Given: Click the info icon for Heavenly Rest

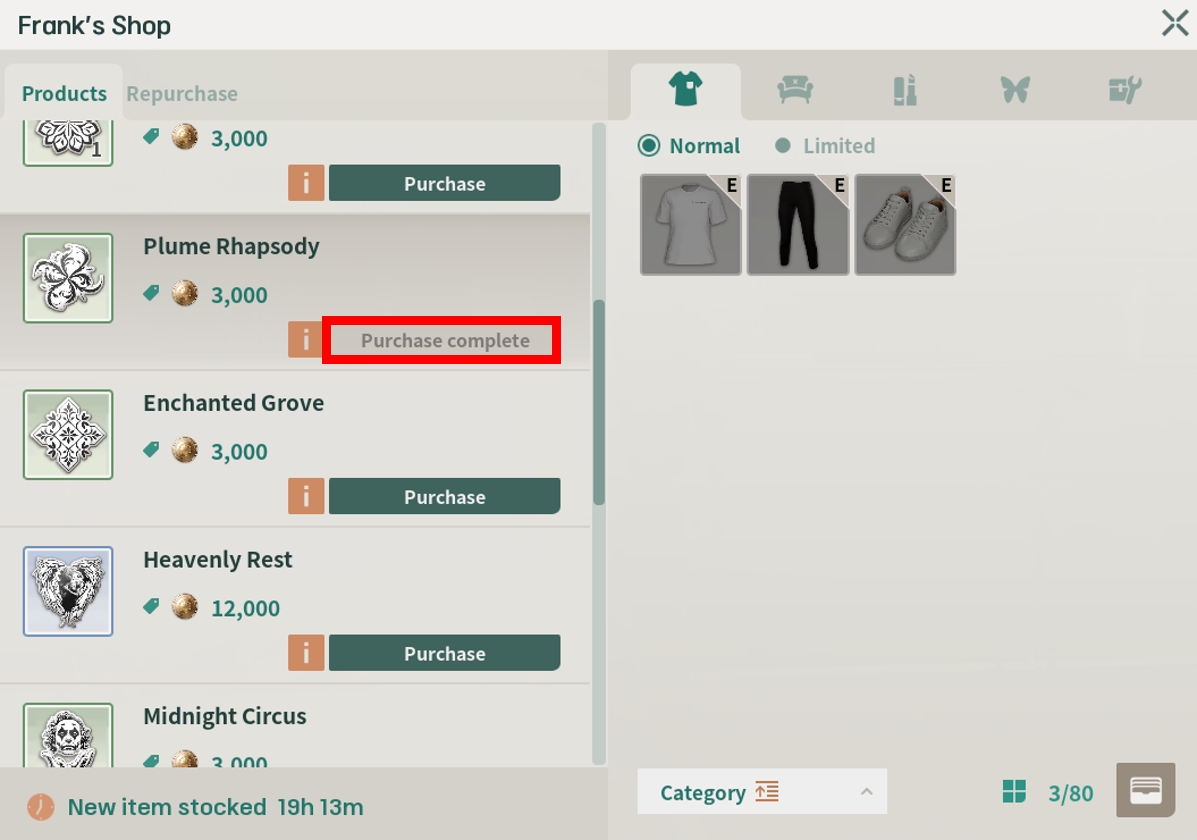Looking at the screenshot, I should [x=306, y=653].
